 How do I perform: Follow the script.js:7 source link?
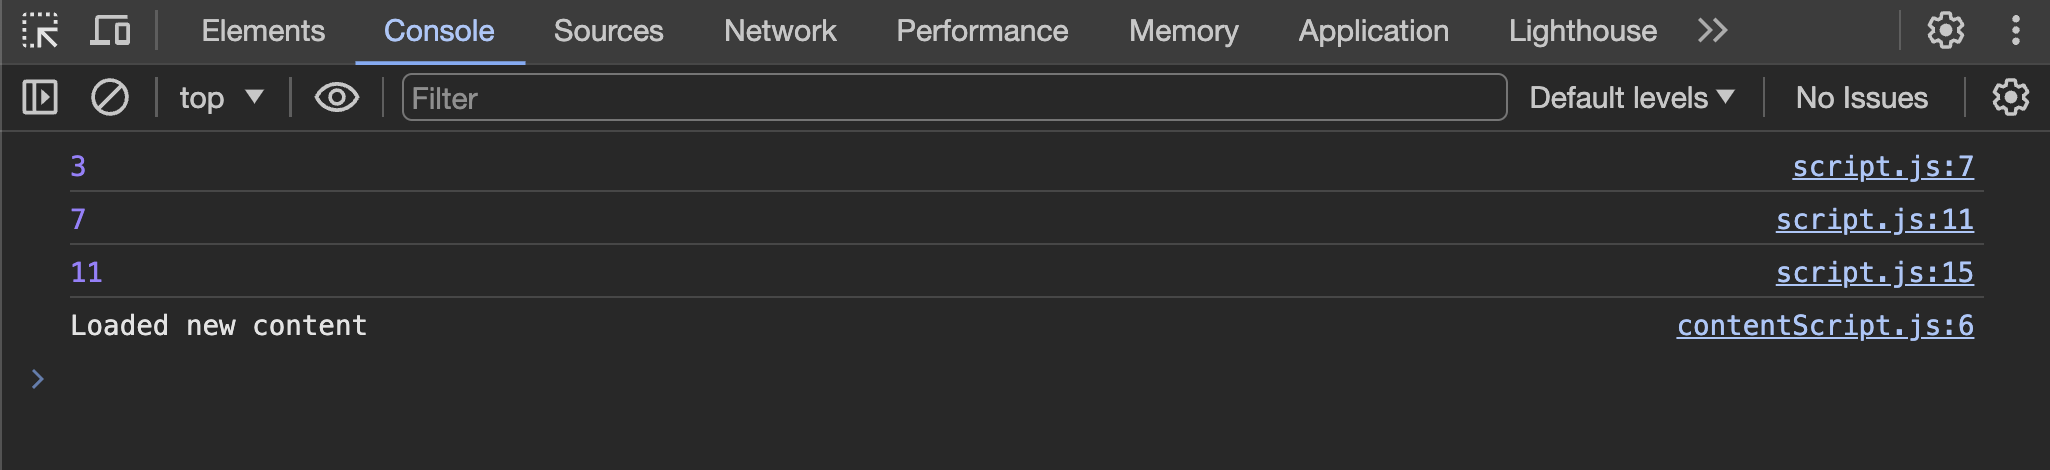pyautogui.click(x=1883, y=166)
